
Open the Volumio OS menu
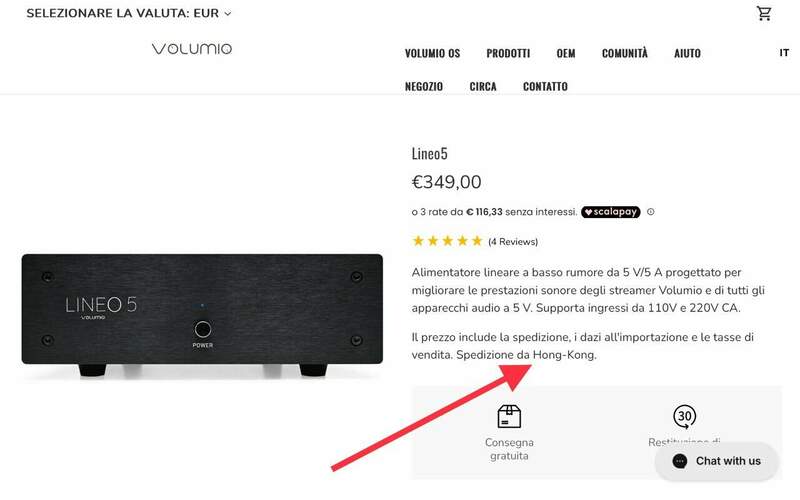point(432,53)
